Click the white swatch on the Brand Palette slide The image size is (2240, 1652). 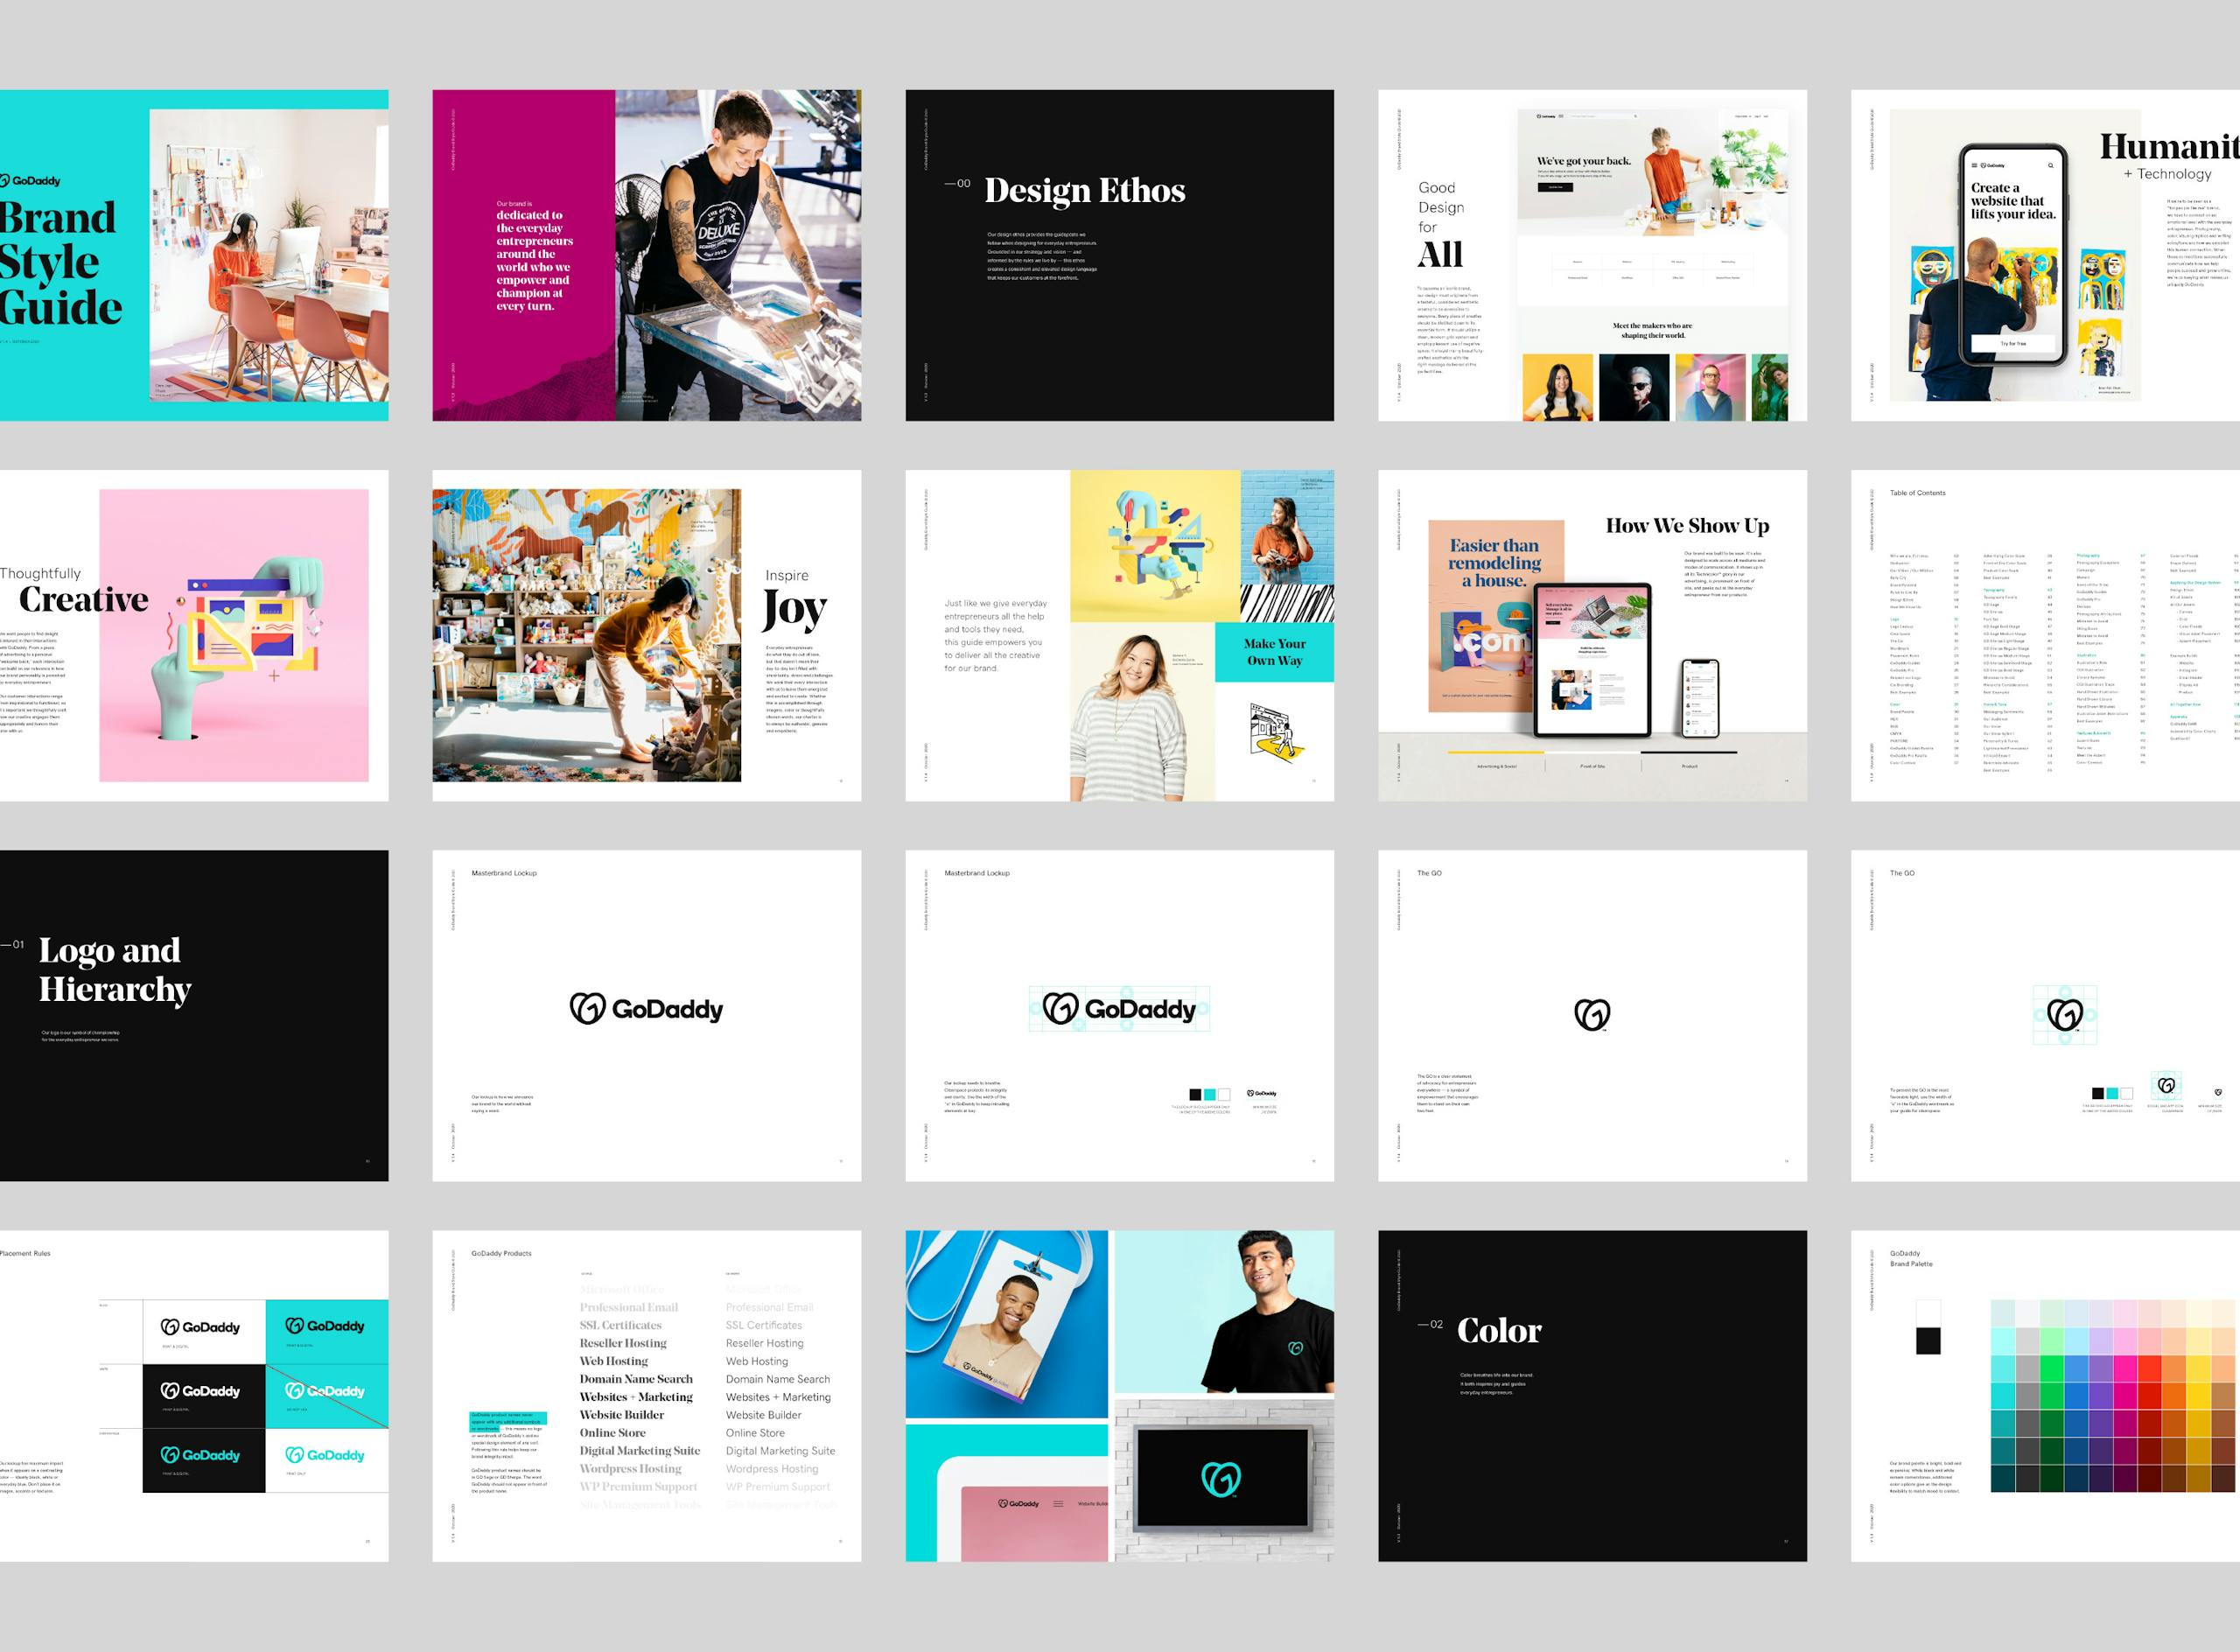click(1928, 1314)
